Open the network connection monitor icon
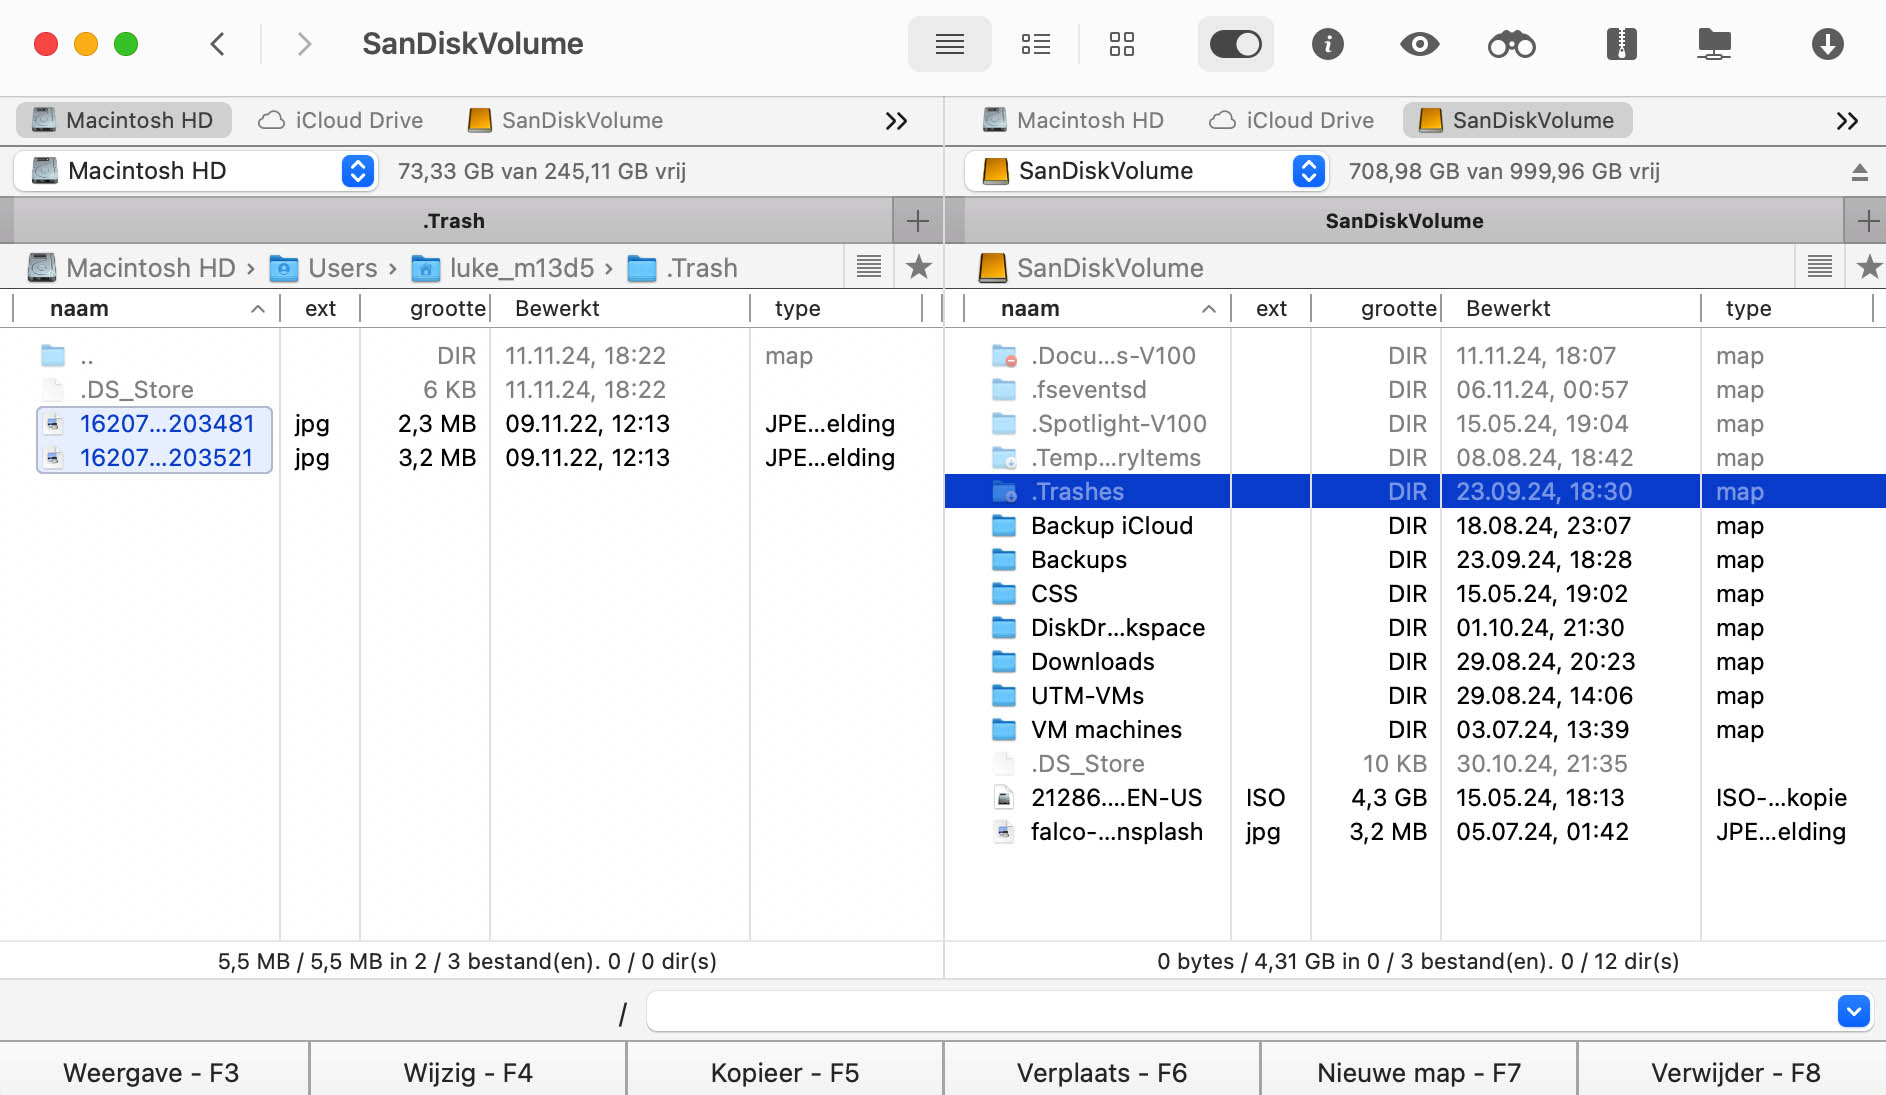Viewport: 1886px width, 1095px height. (x=1714, y=44)
